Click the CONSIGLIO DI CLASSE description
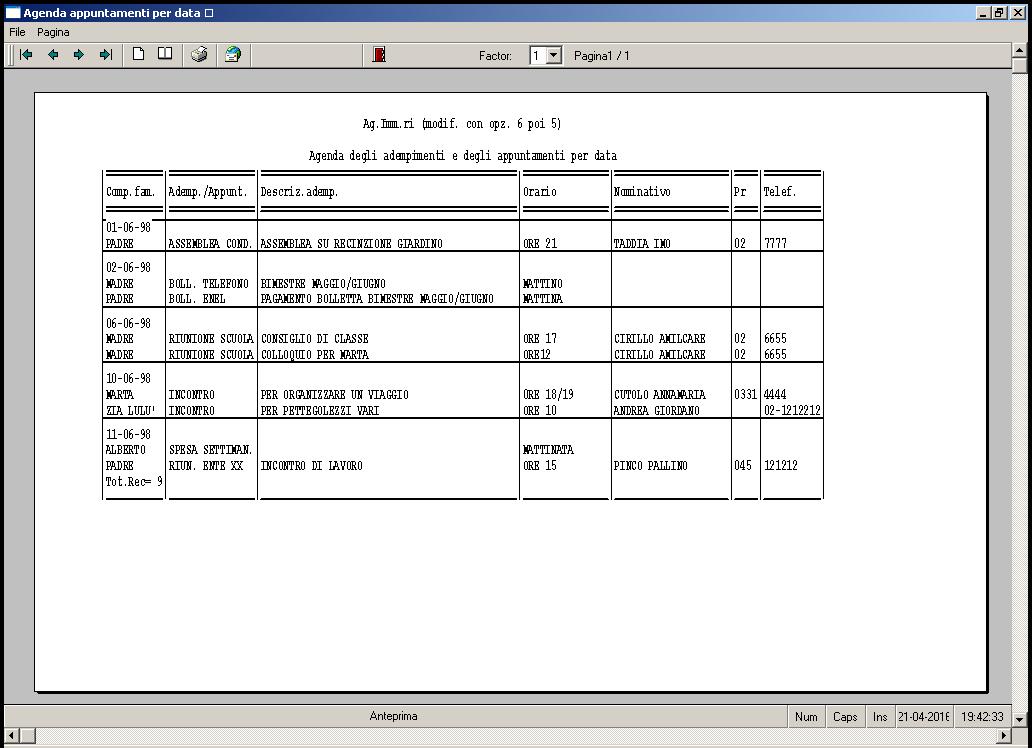The image size is (1032, 748). (x=315, y=338)
